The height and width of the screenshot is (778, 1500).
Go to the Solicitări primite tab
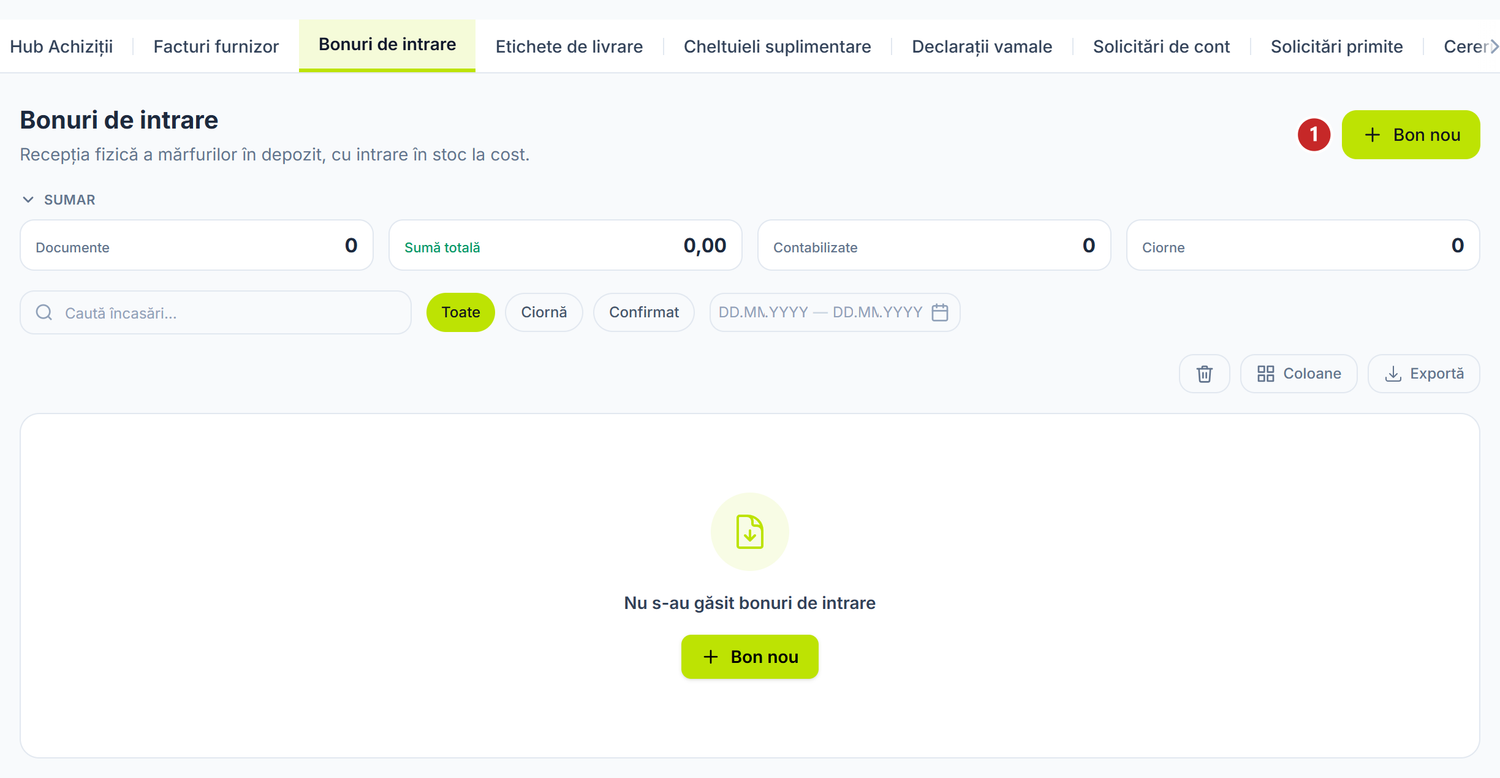pyautogui.click(x=1336, y=46)
